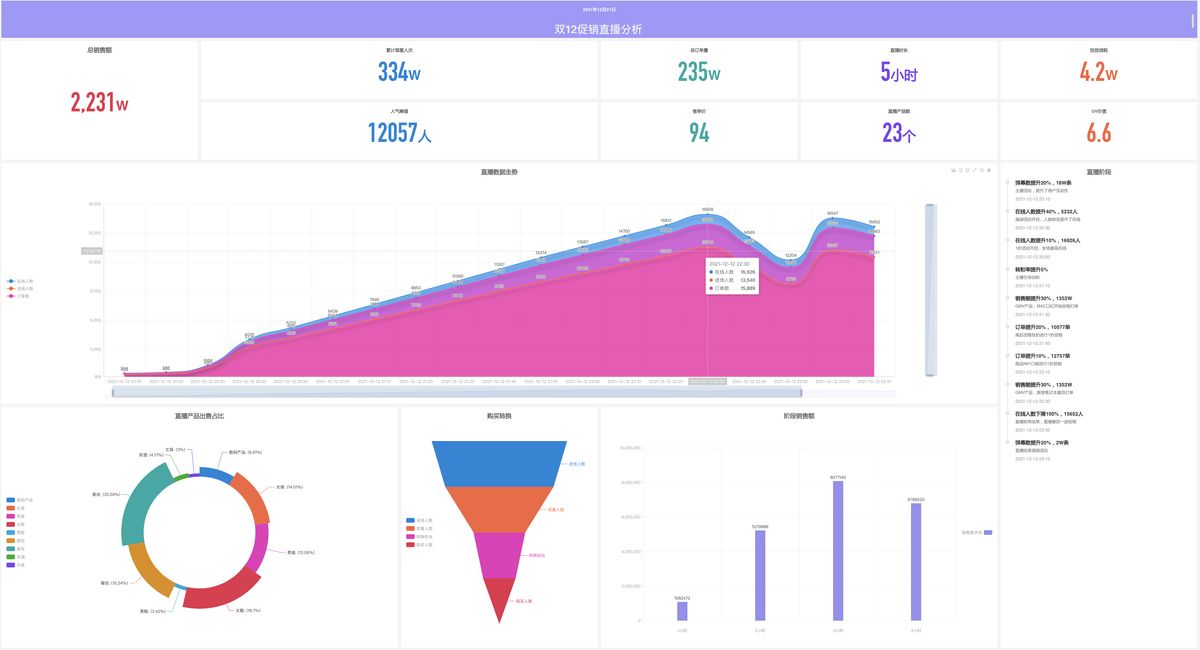Click the horizontal zoom slider under the trend chart
The image size is (1200, 650).
click(456, 393)
